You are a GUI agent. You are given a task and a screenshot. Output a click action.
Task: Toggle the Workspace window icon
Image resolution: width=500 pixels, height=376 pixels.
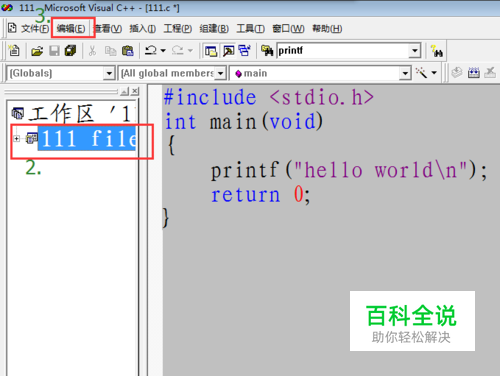pos(211,51)
